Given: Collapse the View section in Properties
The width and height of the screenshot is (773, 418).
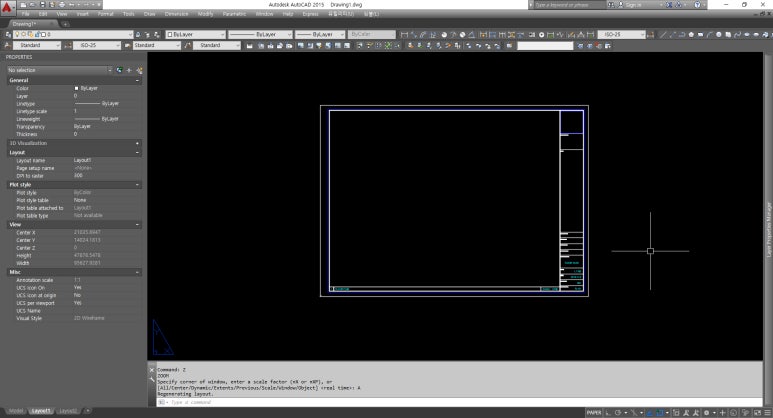Looking at the screenshot, I should click(x=138, y=225).
